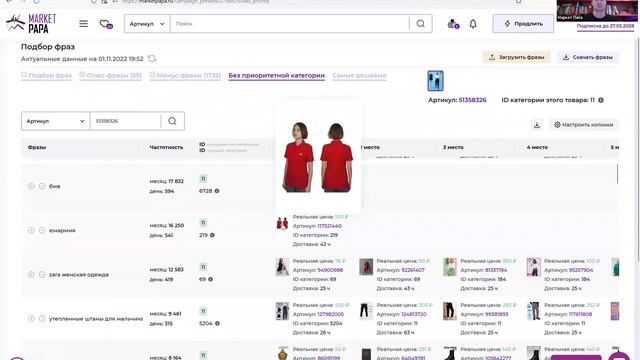Click the Настроить колонки button
This screenshot has width=640, height=360.
pos(583,125)
